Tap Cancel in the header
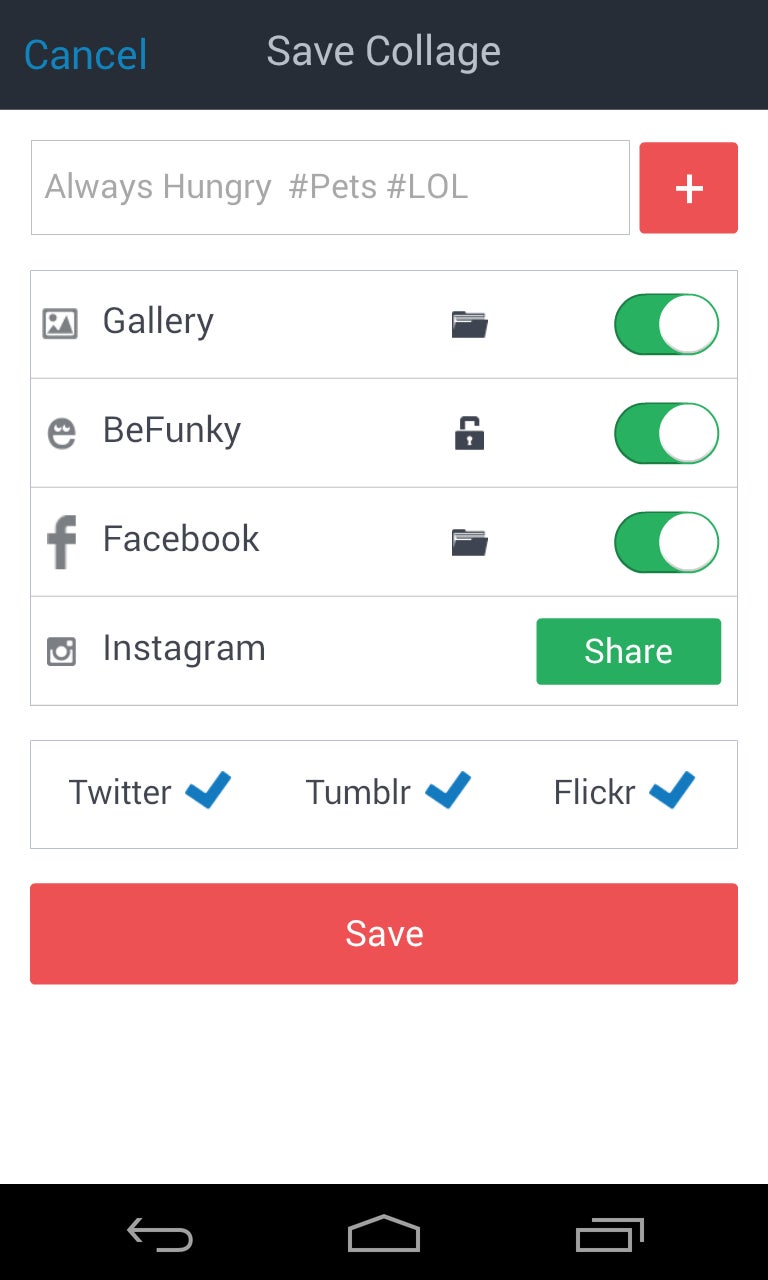Screen dimensions: 768x1280 86,54
